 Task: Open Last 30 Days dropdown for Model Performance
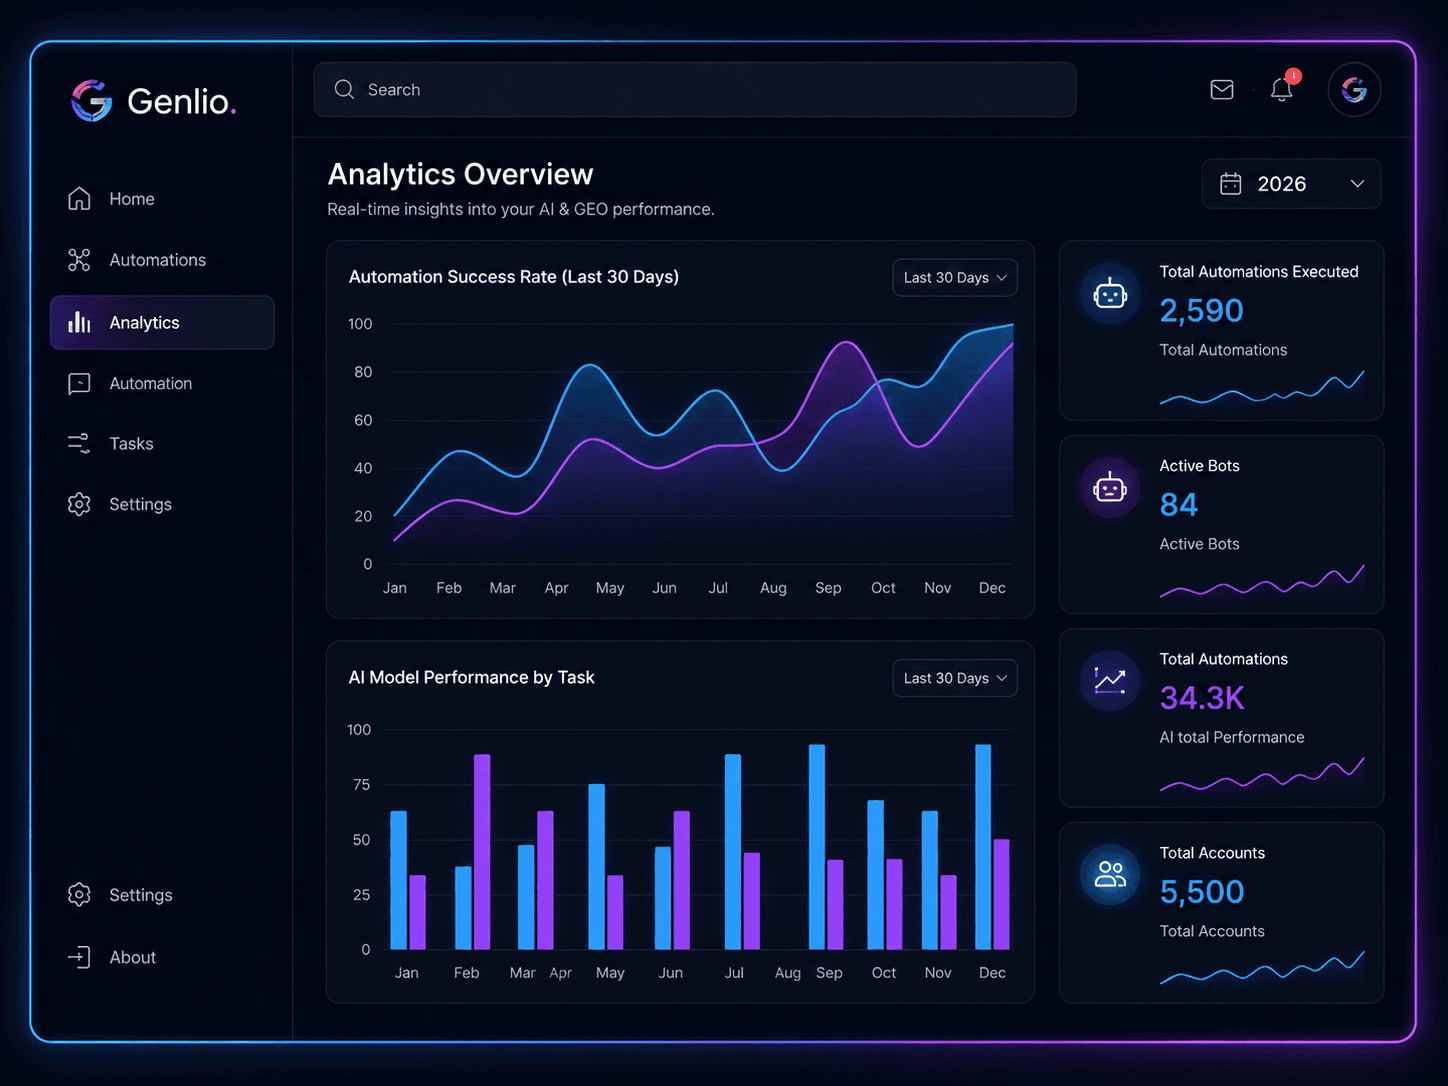pyautogui.click(x=955, y=678)
